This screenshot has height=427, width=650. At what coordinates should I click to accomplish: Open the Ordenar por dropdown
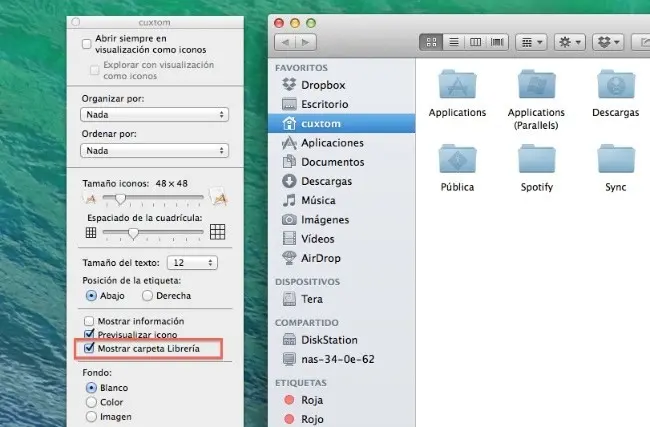pos(154,150)
